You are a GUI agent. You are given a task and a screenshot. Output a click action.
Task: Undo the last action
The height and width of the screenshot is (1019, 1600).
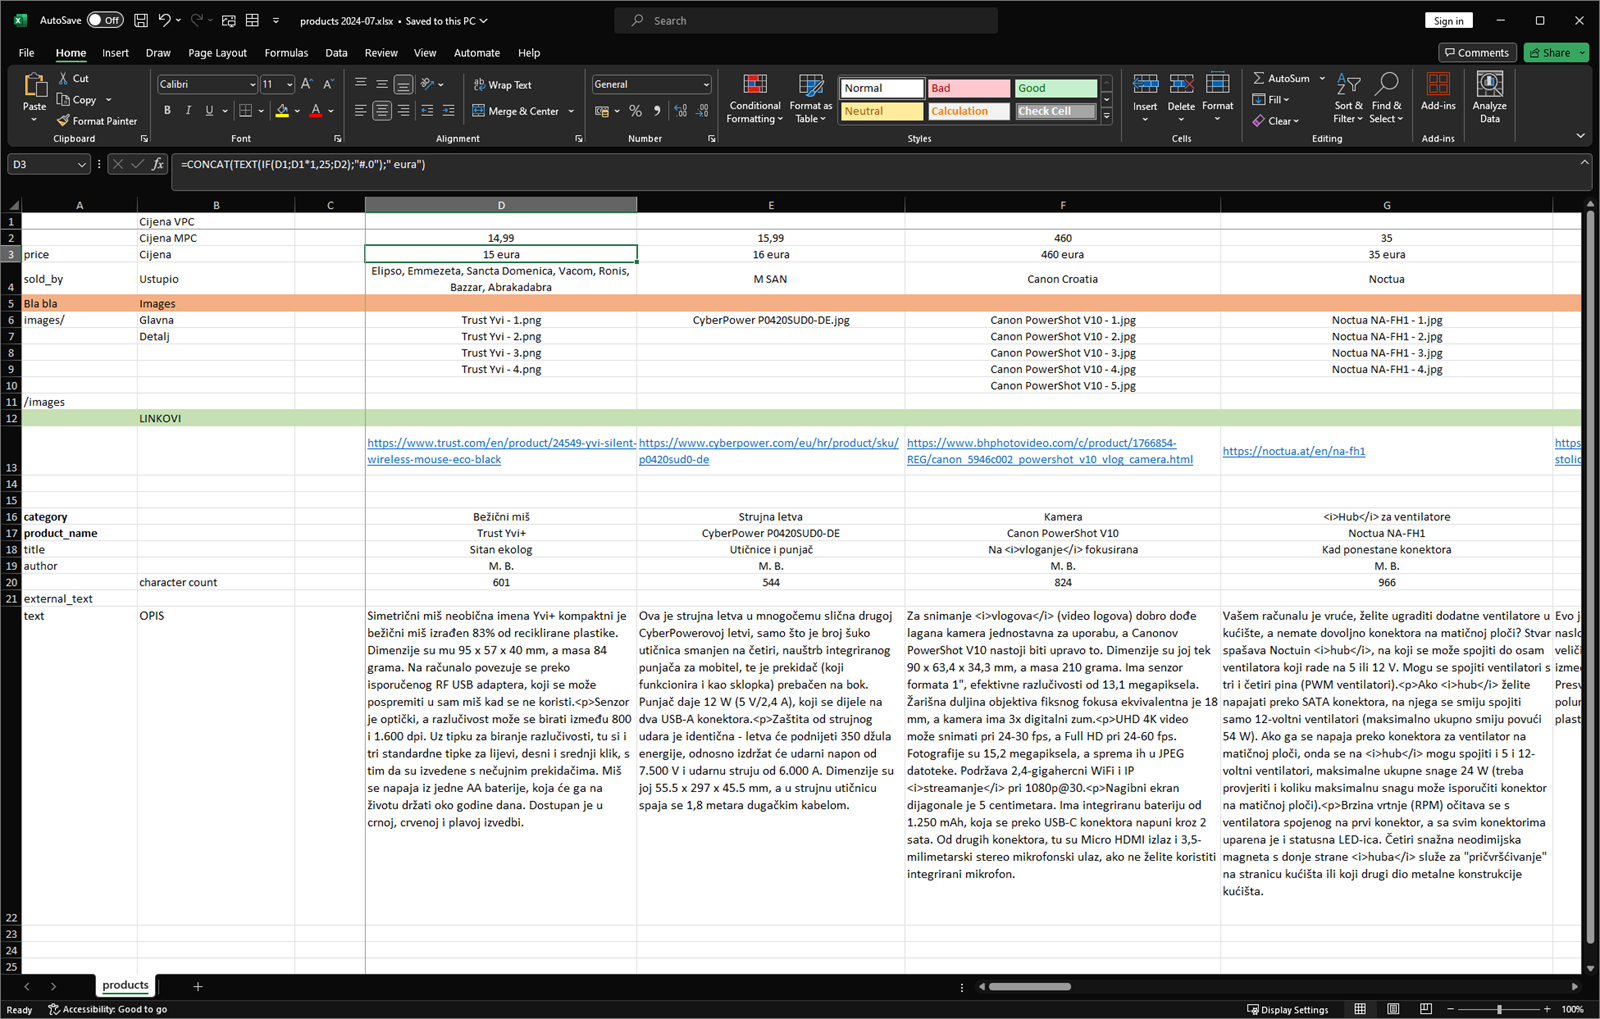point(164,20)
